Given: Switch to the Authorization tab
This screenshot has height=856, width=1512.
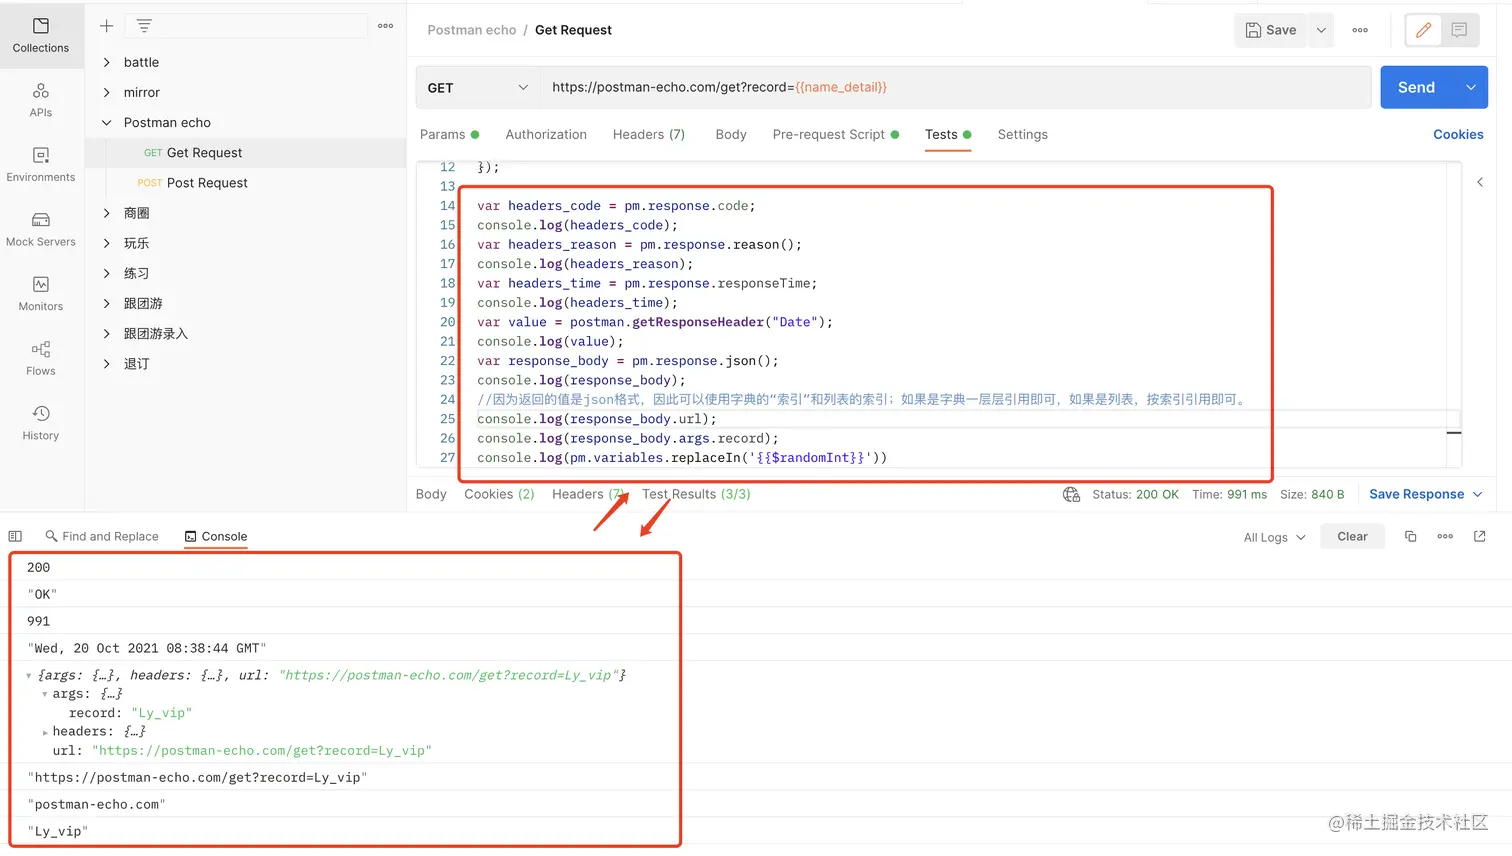Looking at the screenshot, I should 546,134.
